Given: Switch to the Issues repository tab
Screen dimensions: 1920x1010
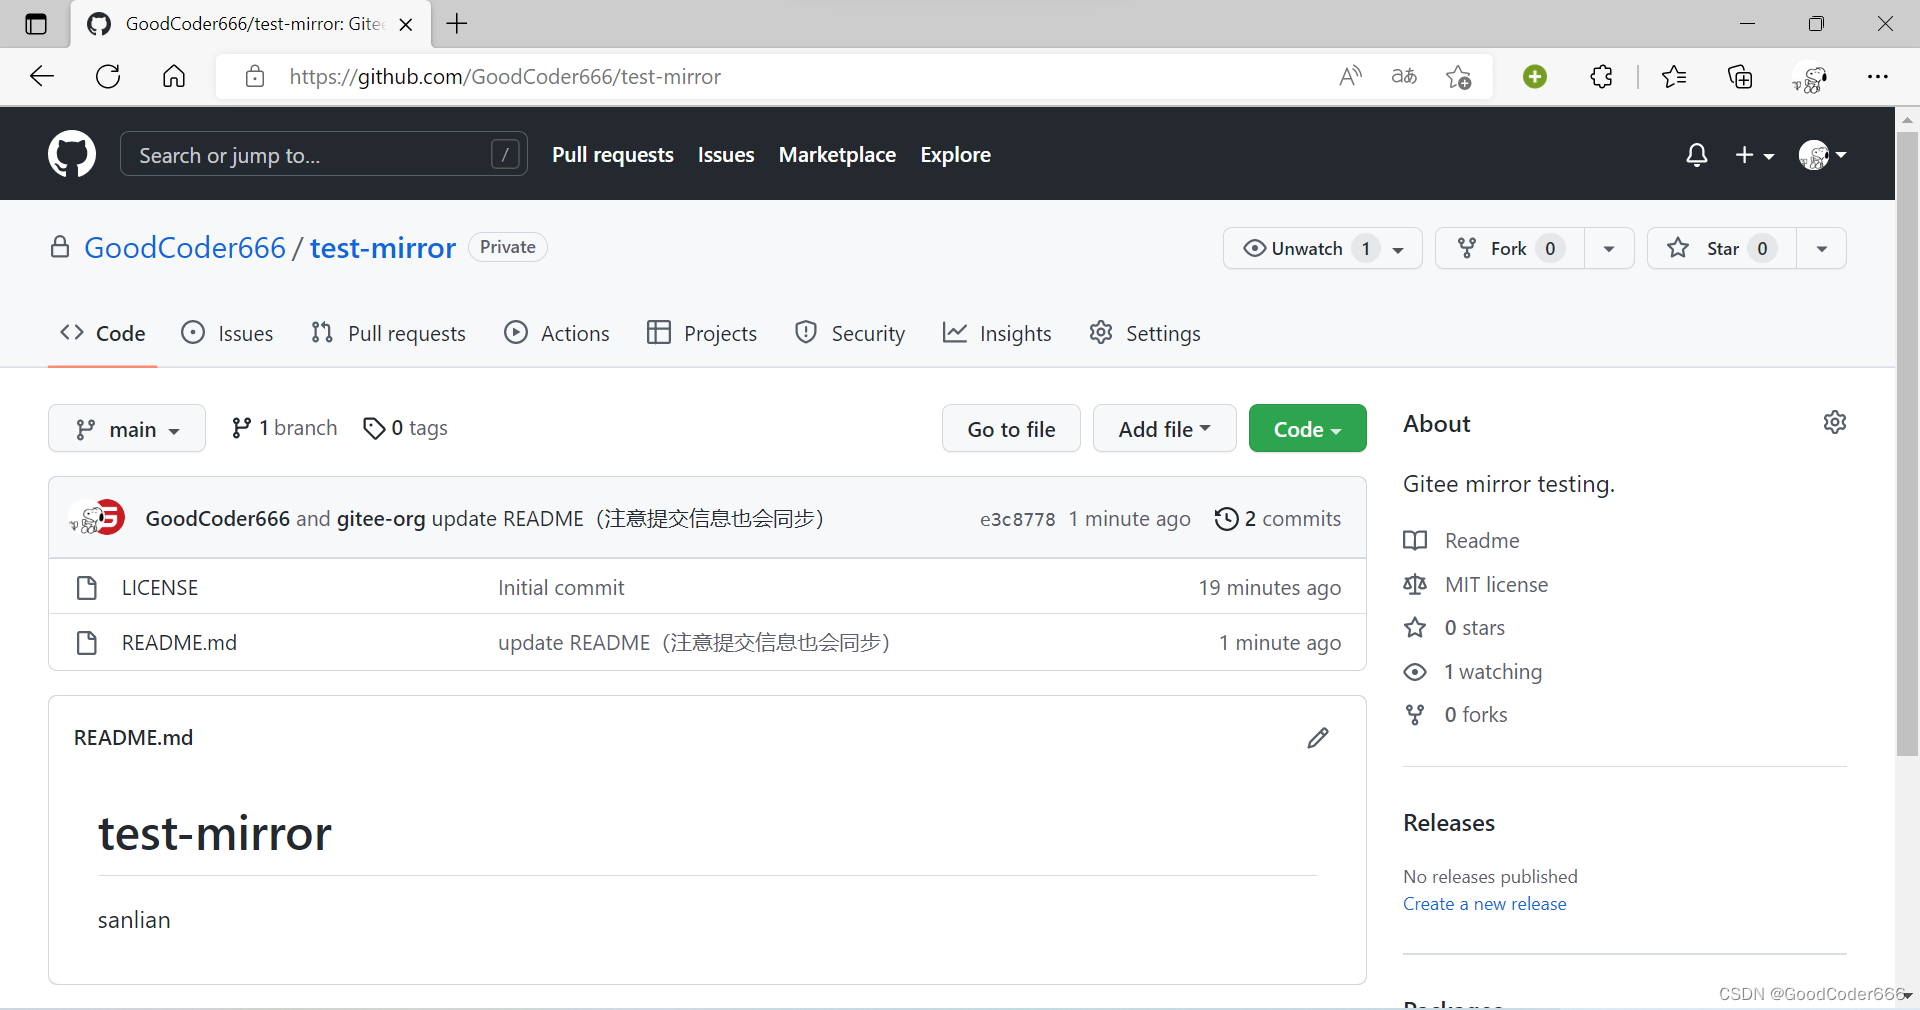Looking at the screenshot, I should click(227, 333).
